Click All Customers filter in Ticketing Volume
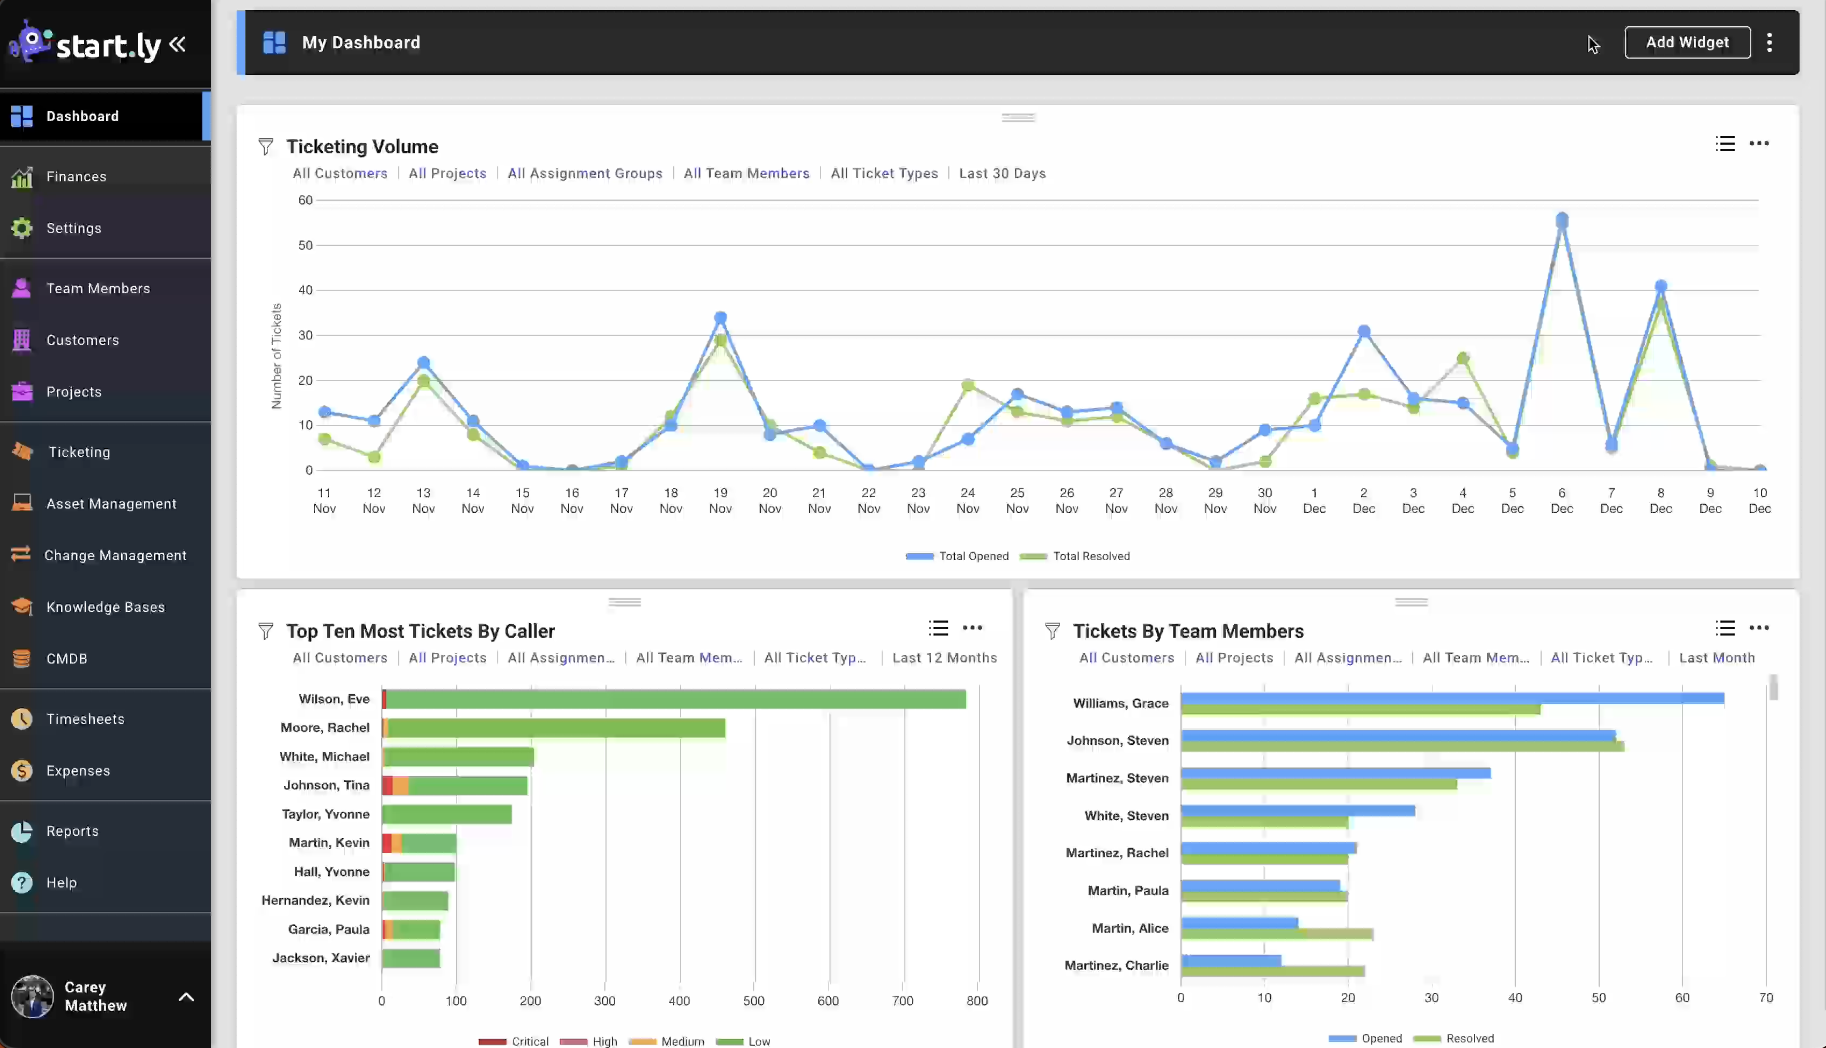This screenshot has width=1826, height=1048. (339, 173)
